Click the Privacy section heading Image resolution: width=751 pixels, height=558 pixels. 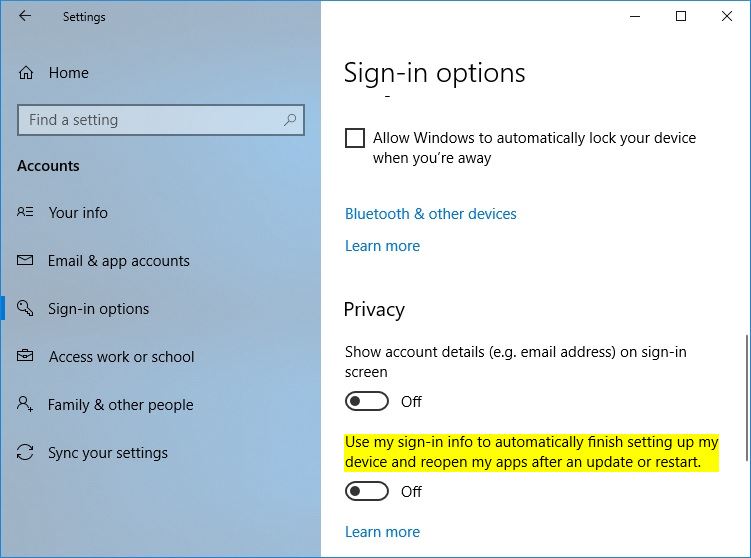tap(374, 309)
